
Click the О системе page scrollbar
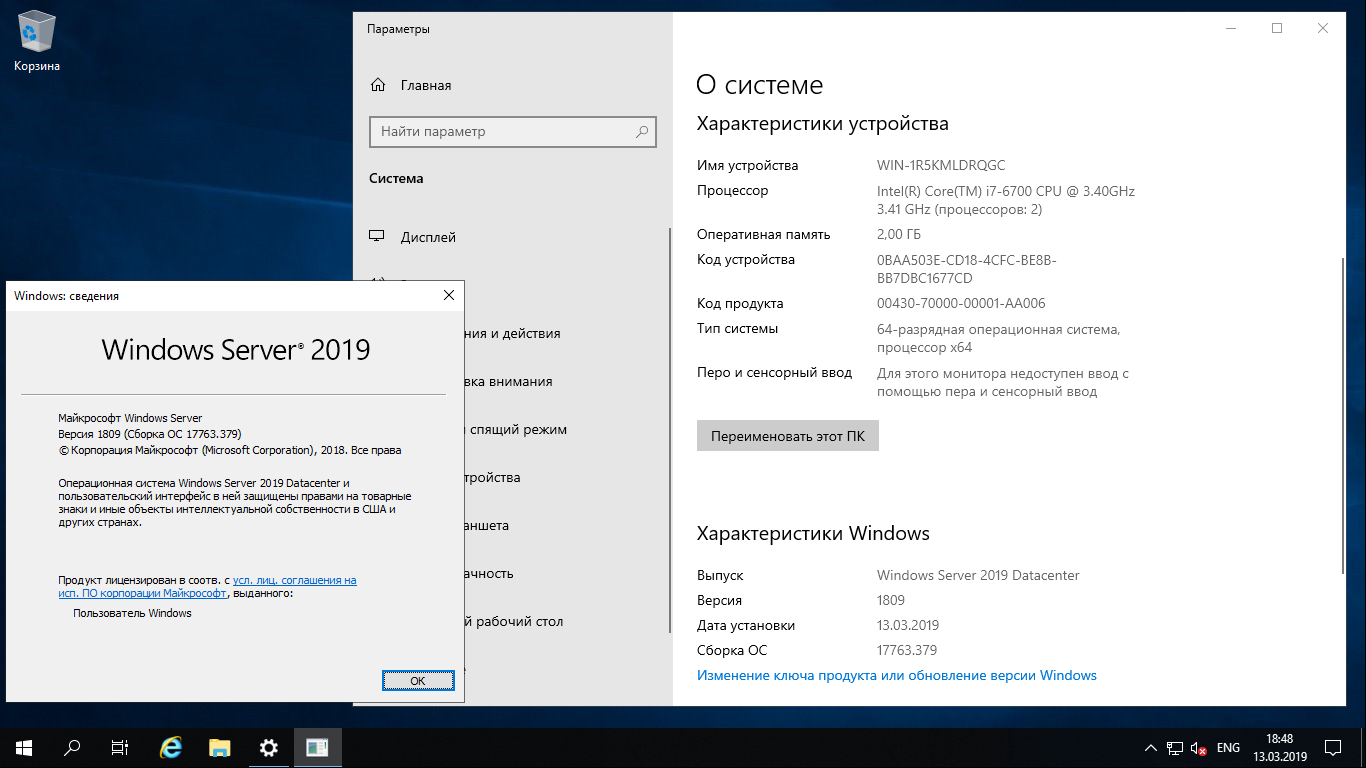click(1343, 414)
